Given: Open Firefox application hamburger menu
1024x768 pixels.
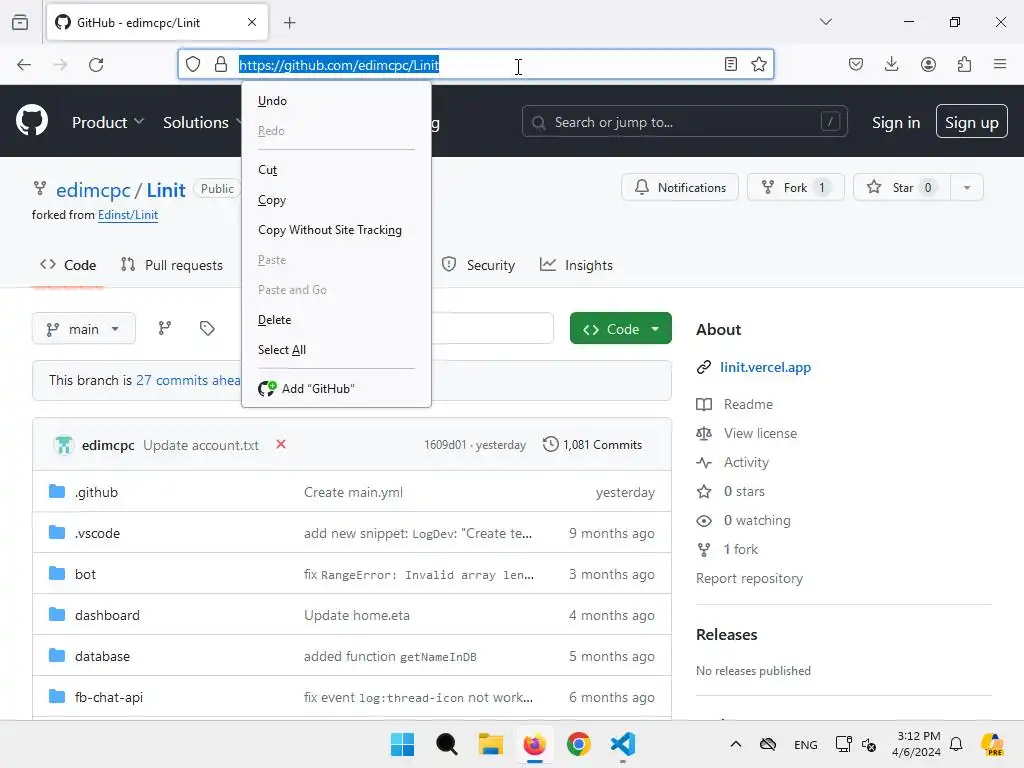Looking at the screenshot, I should tap(1000, 64).
